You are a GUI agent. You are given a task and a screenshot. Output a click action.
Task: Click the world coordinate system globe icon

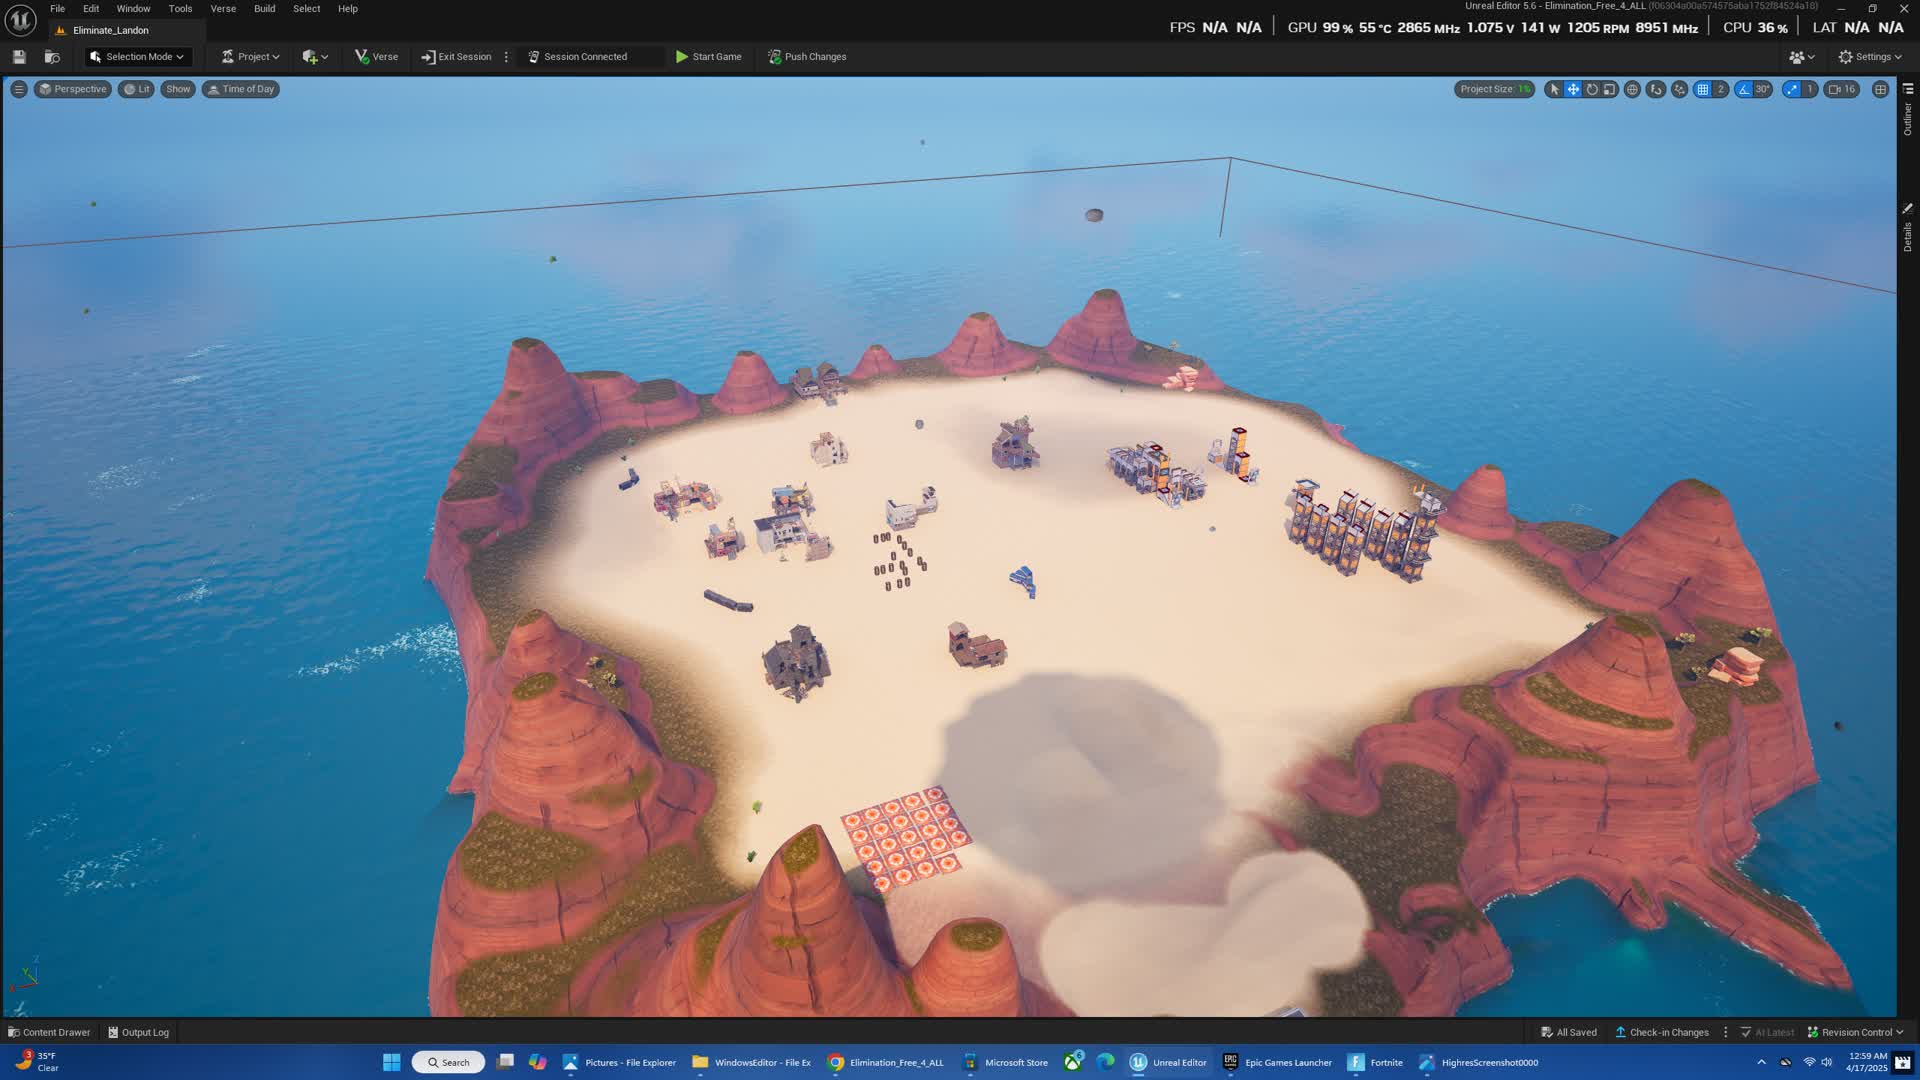[x=1632, y=89]
